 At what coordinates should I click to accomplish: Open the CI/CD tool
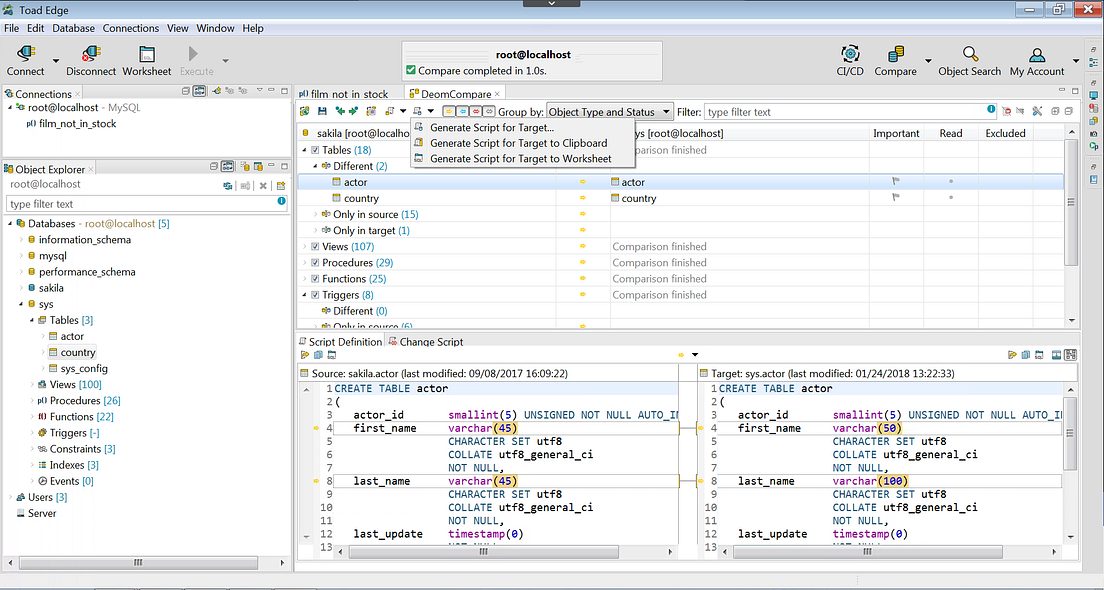(x=850, y=55)
